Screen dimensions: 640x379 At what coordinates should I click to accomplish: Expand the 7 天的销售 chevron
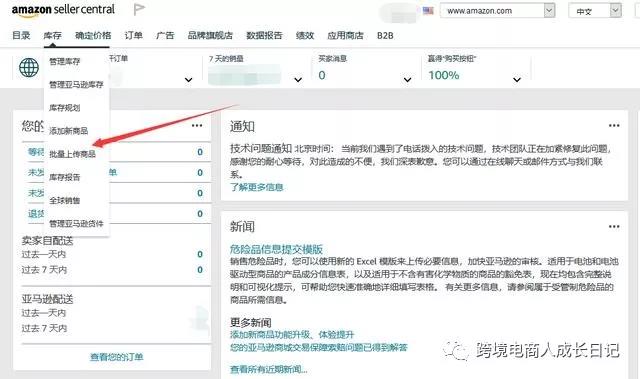pyautogui.click(x=298, y=80)
